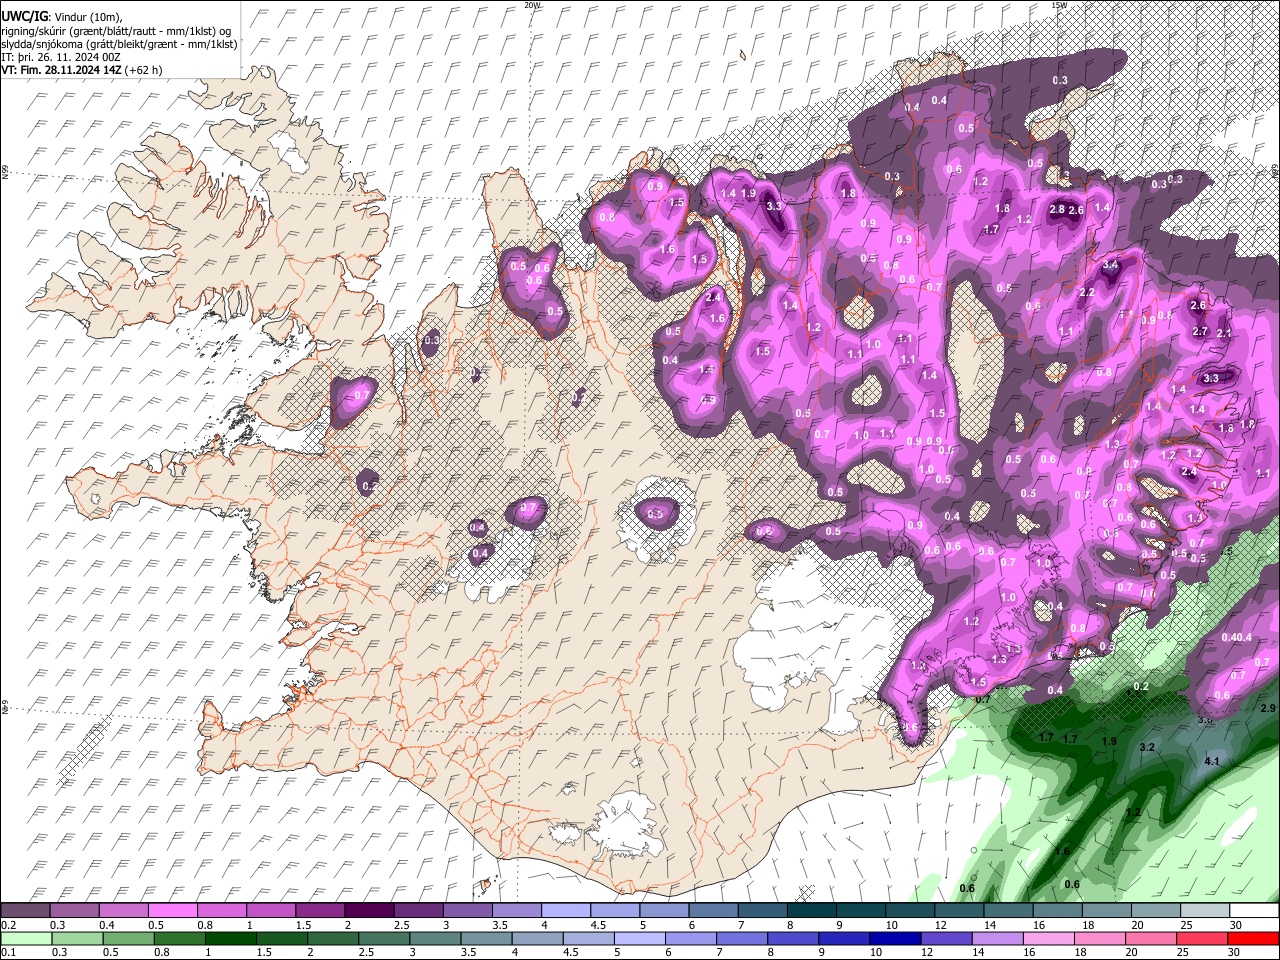Click the lavender 4 mm snow scale swatch
Viewport: 1280px width, 960px height.
[x=566, y=911]
